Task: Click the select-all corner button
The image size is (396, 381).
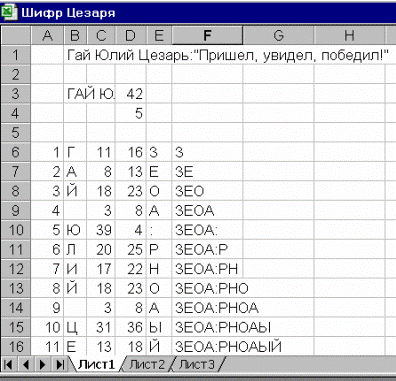Action: (16, 36)
